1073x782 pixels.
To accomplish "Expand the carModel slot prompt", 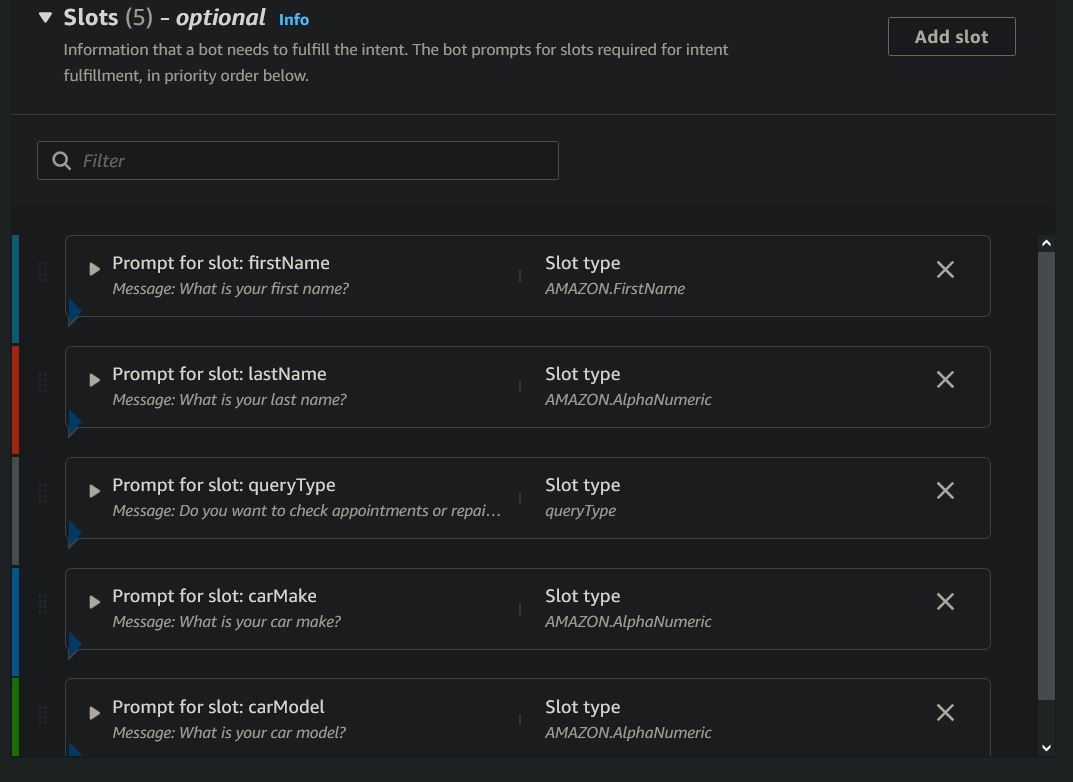I will (94, 713).
